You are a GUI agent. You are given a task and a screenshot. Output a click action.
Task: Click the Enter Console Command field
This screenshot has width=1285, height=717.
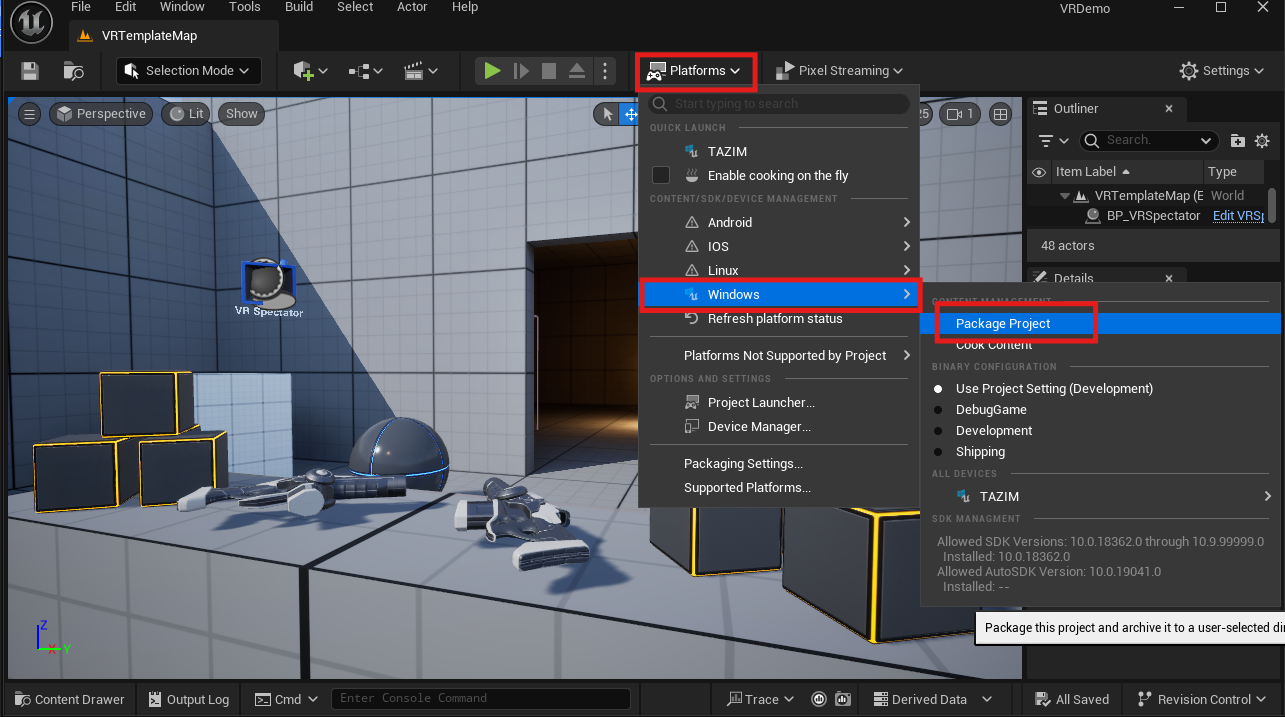(x=480, y=698)
